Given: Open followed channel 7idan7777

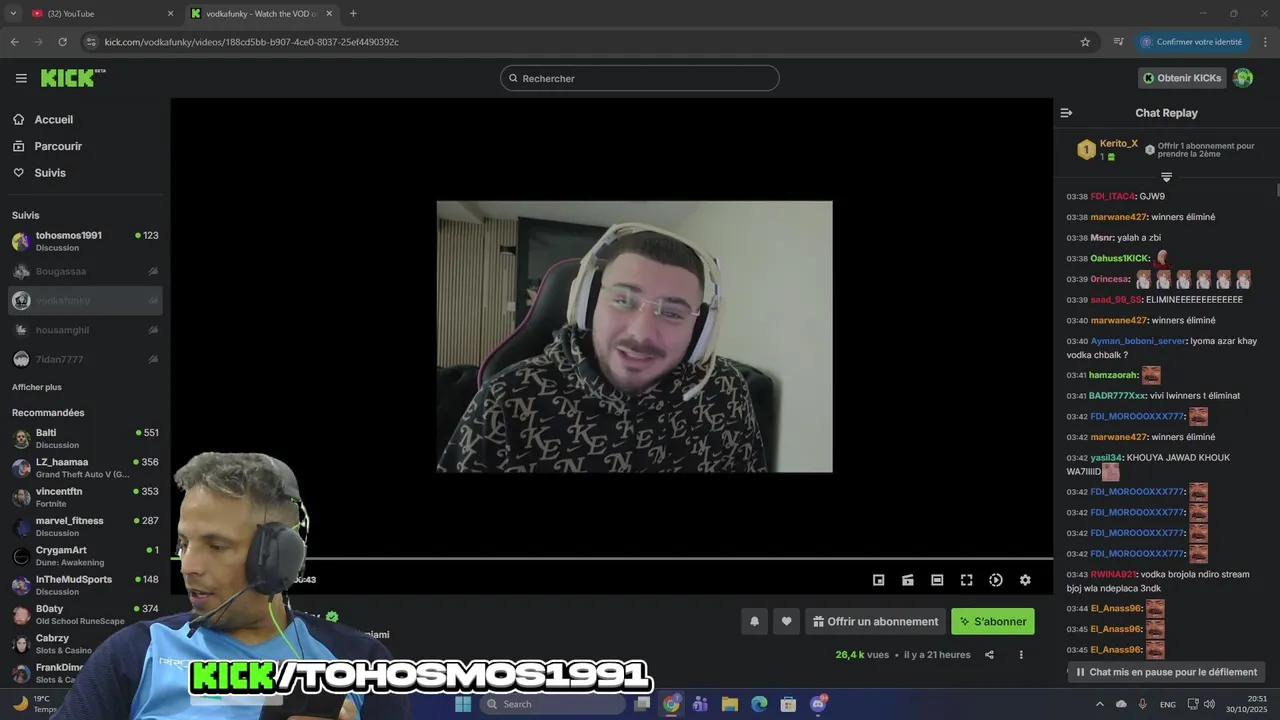Looking at the screenshot, I should (x=85, y=359).
